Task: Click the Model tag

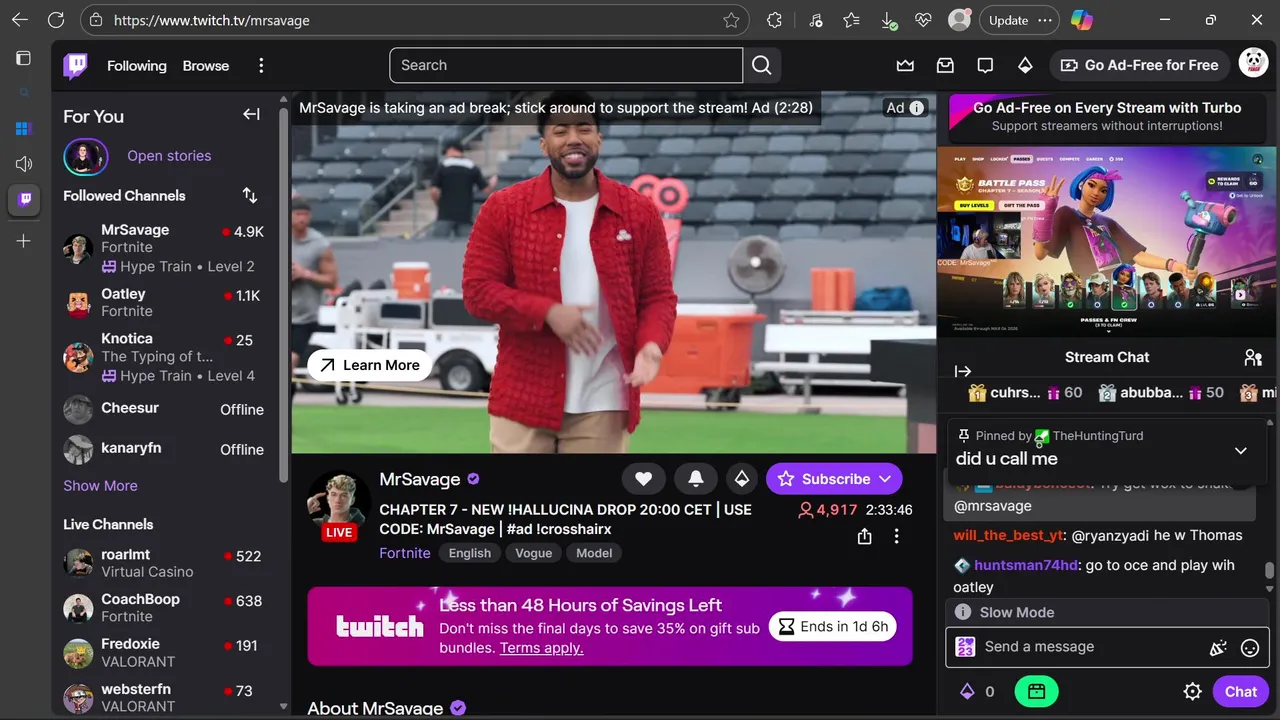Action: coord(594,553)
